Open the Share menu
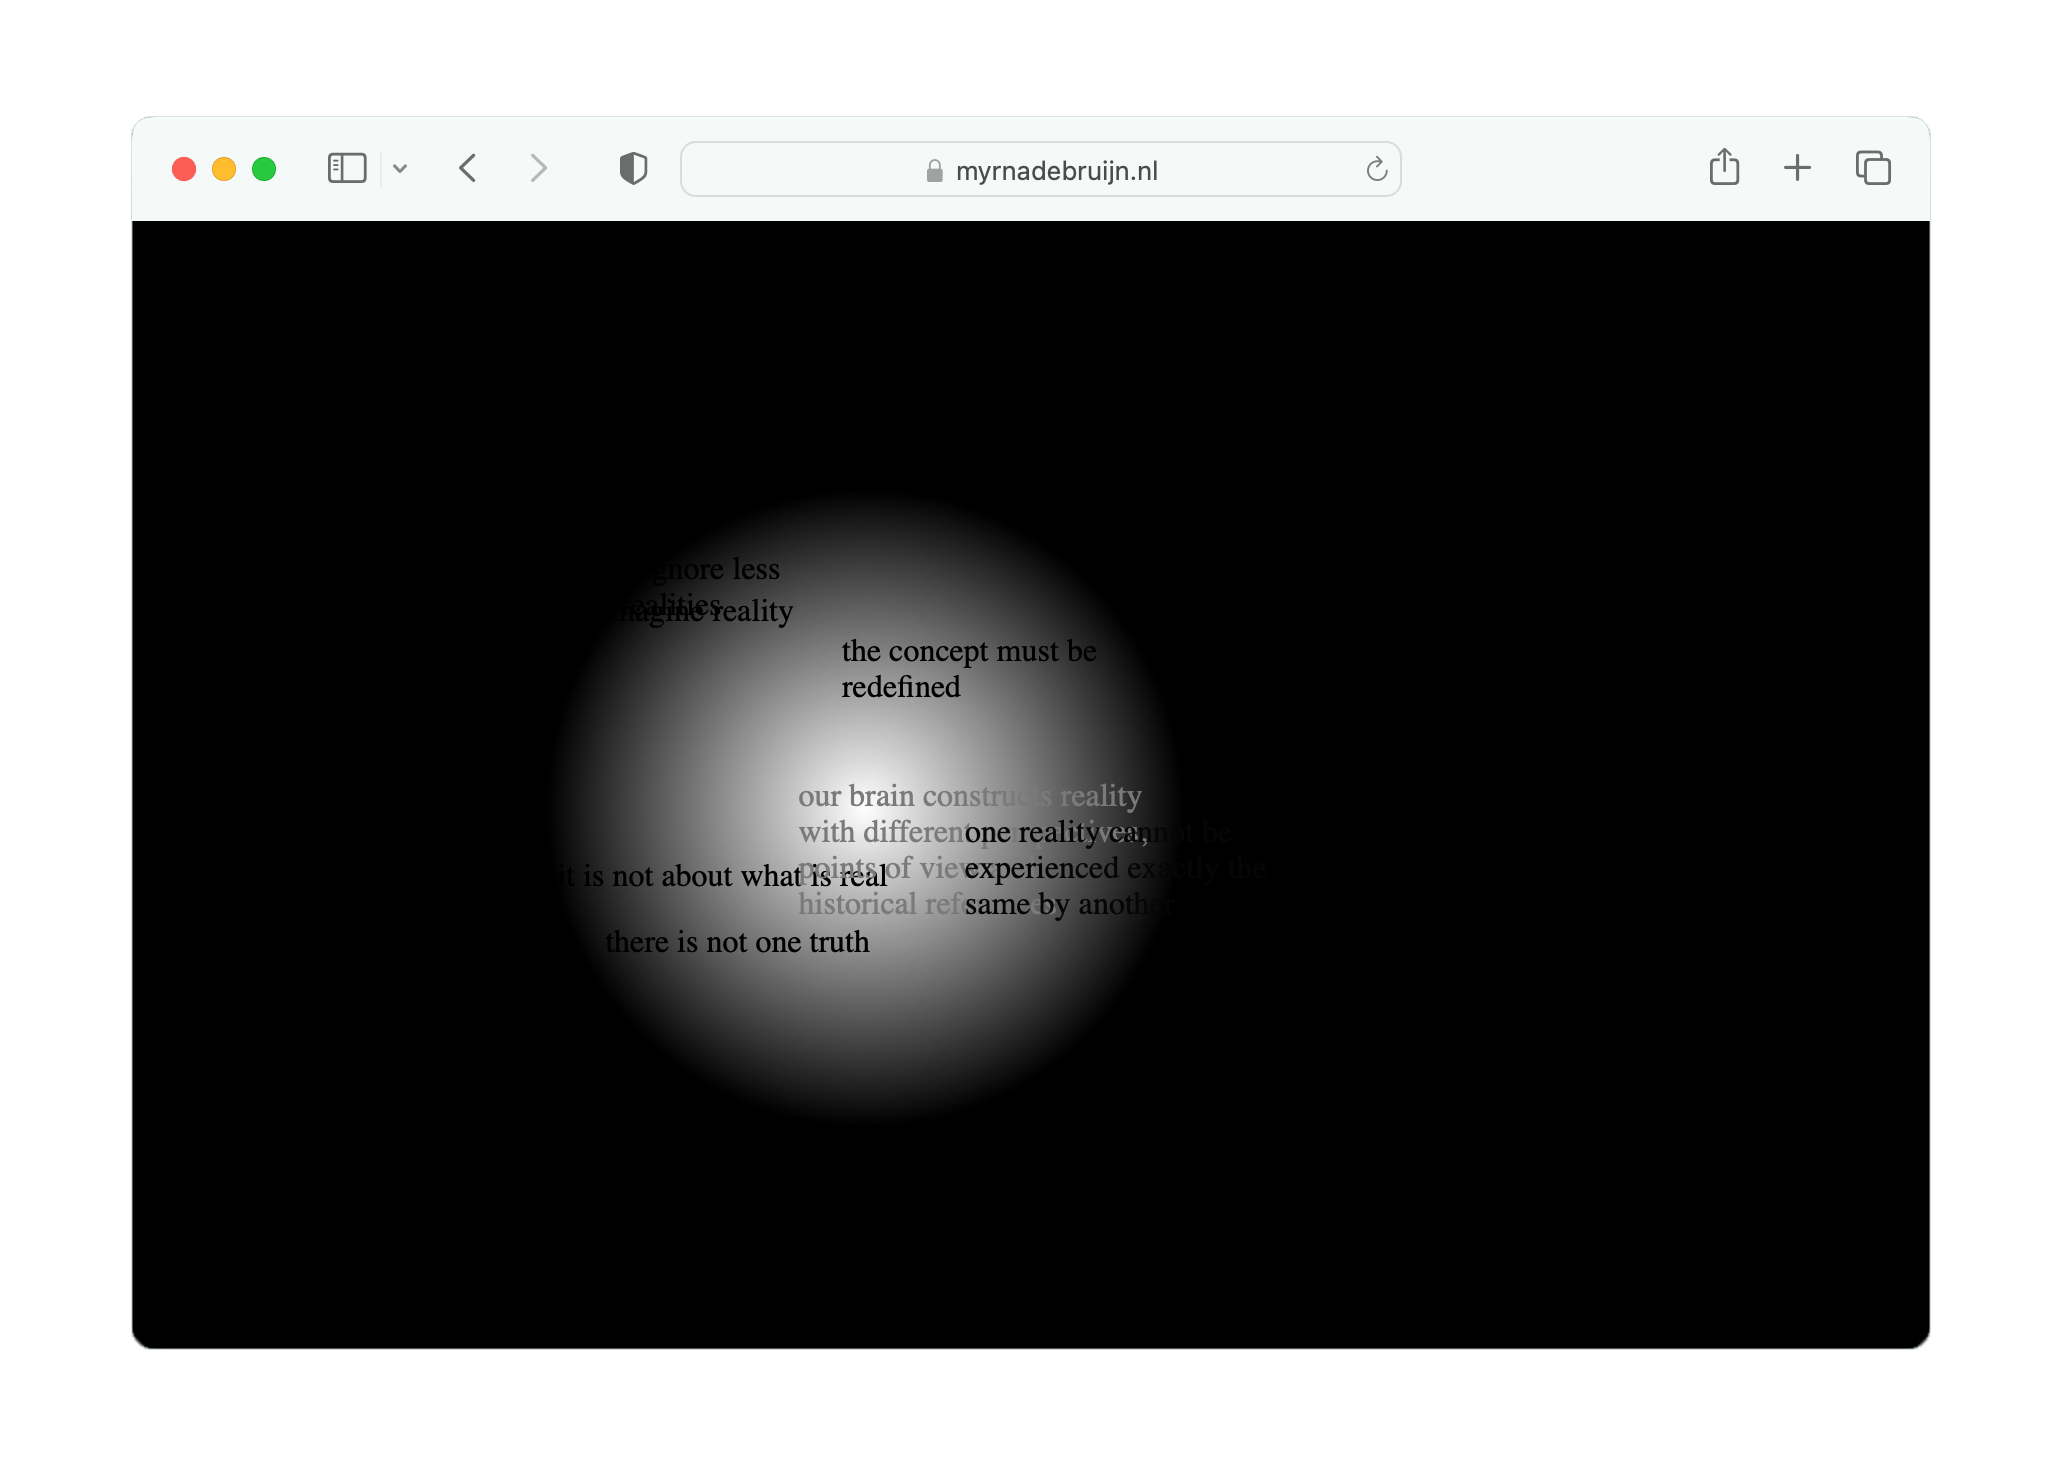Image resolution: width=2059 pixels, height=1461 pixels. point(1724,167)
